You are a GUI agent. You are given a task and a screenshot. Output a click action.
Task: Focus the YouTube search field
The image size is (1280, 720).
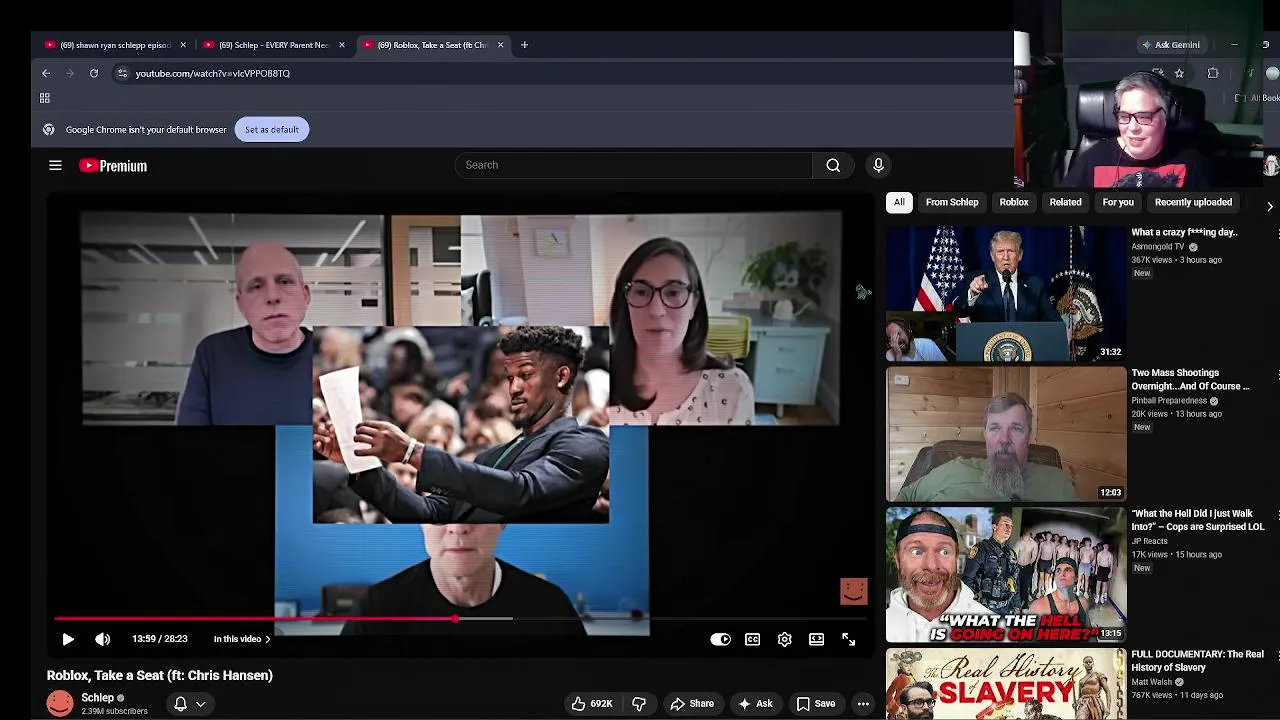click(x=633, y=165)
